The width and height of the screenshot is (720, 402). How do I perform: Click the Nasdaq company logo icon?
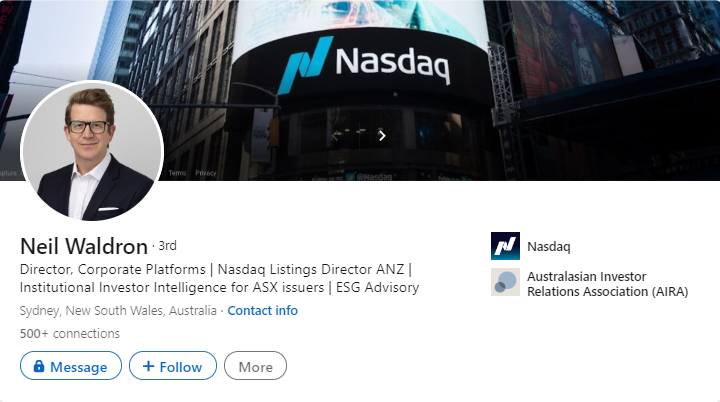click(x=505, y=246)
